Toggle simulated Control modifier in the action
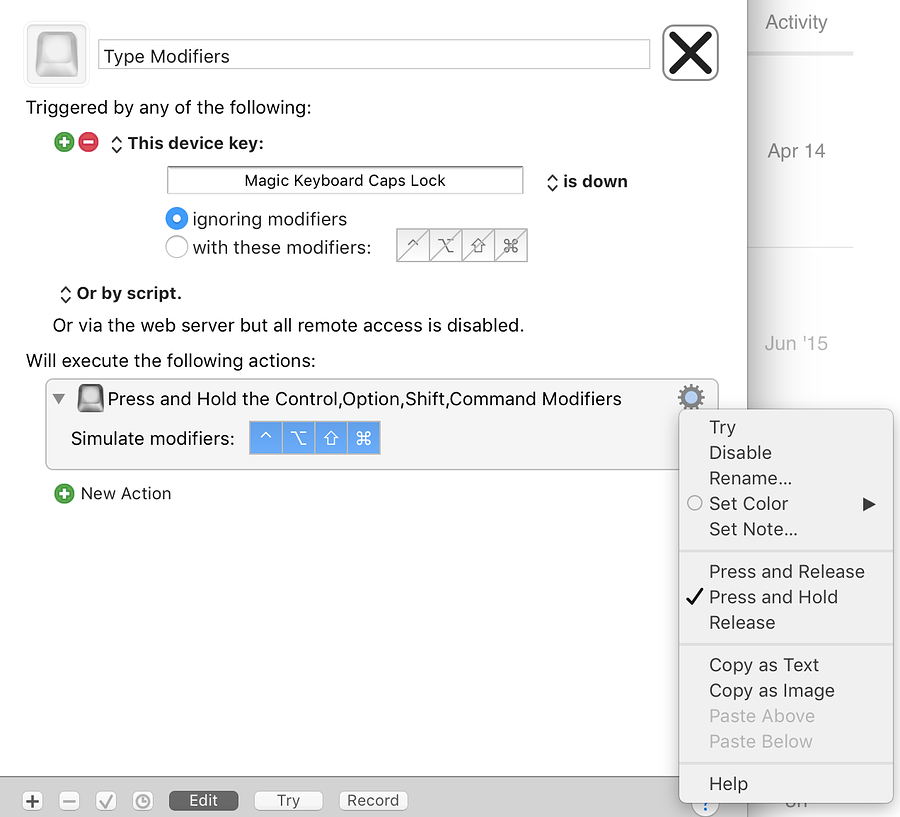Image resolution: width=900 pixels, height=817 pixels. coord(266,438)
